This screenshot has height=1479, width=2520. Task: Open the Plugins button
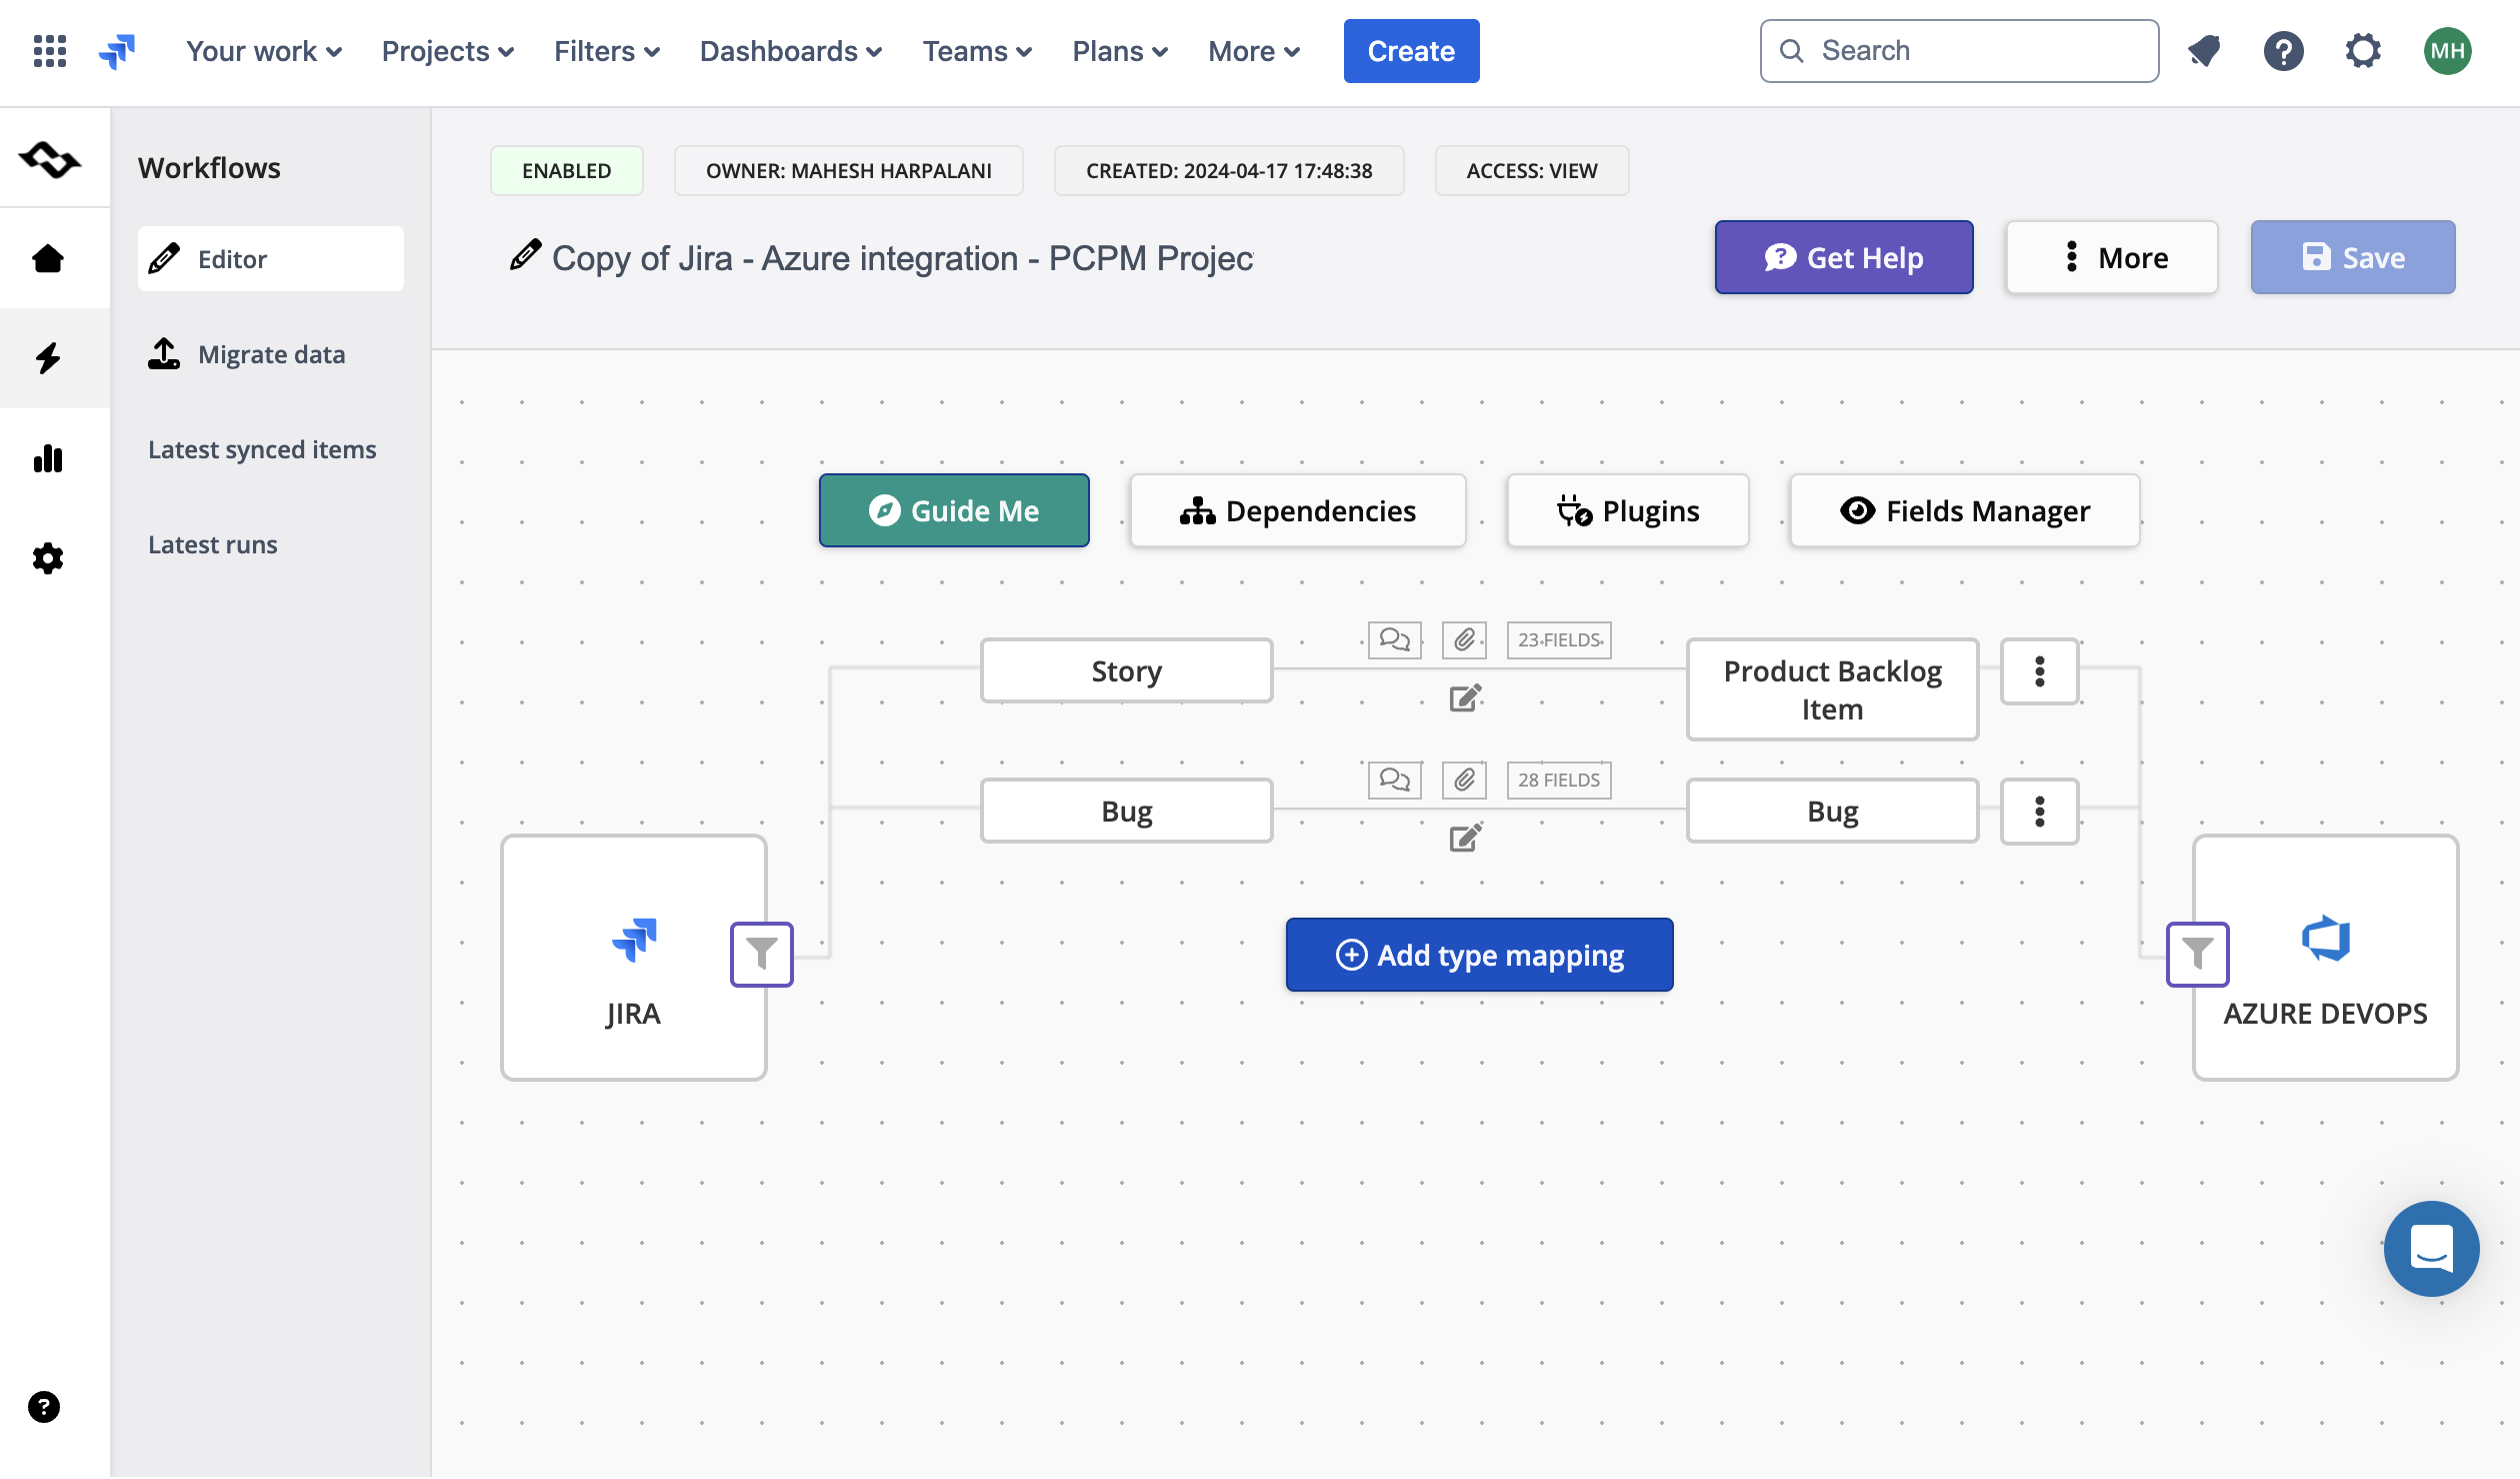point(1628,510)
